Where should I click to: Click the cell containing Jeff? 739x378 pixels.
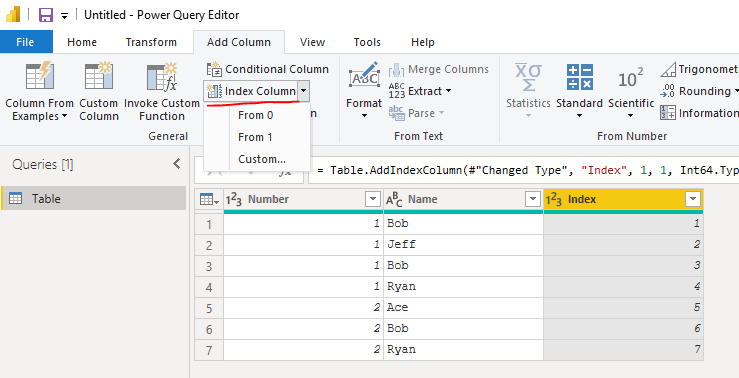click(x=463, y=245)
